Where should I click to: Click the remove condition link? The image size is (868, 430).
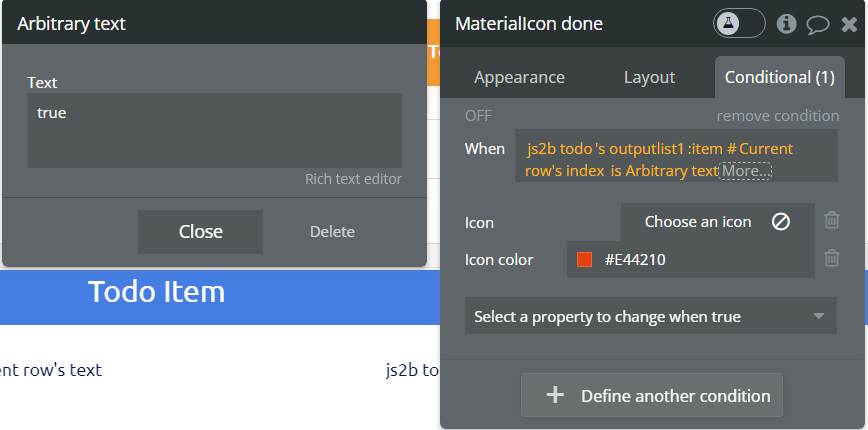tap(777, 116)
